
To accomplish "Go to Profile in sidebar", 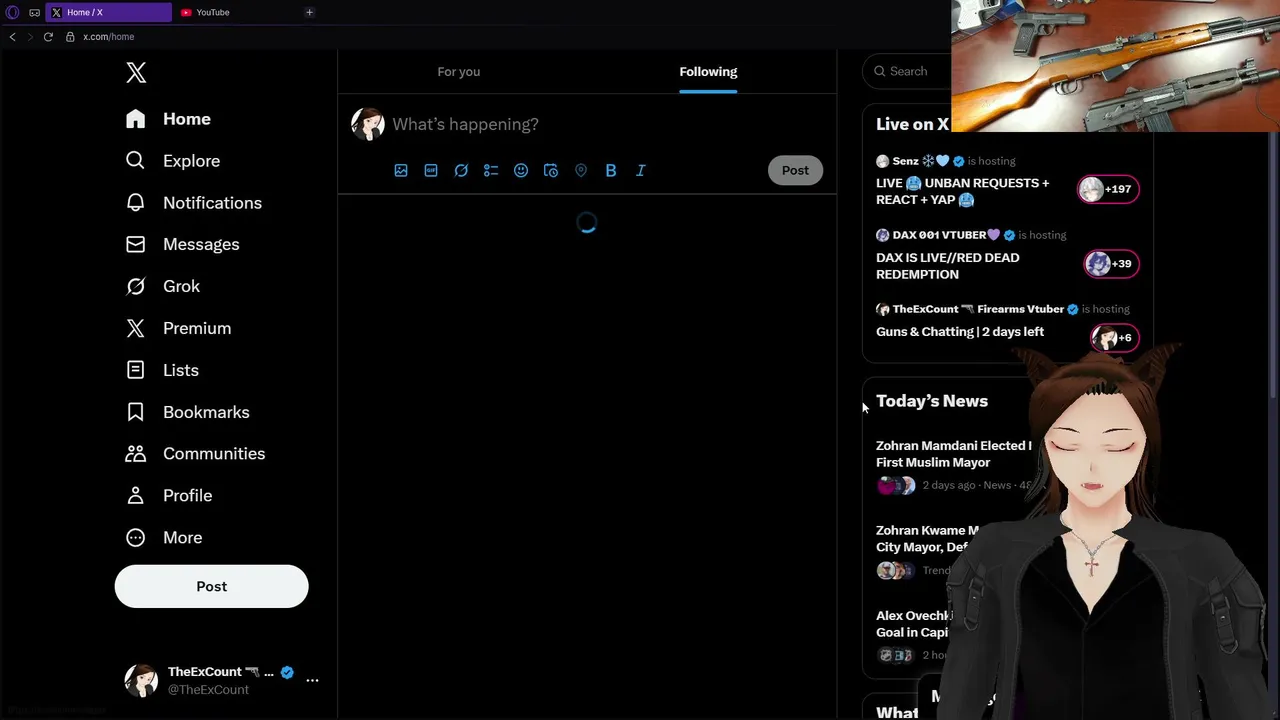I will tap(168, 495).
